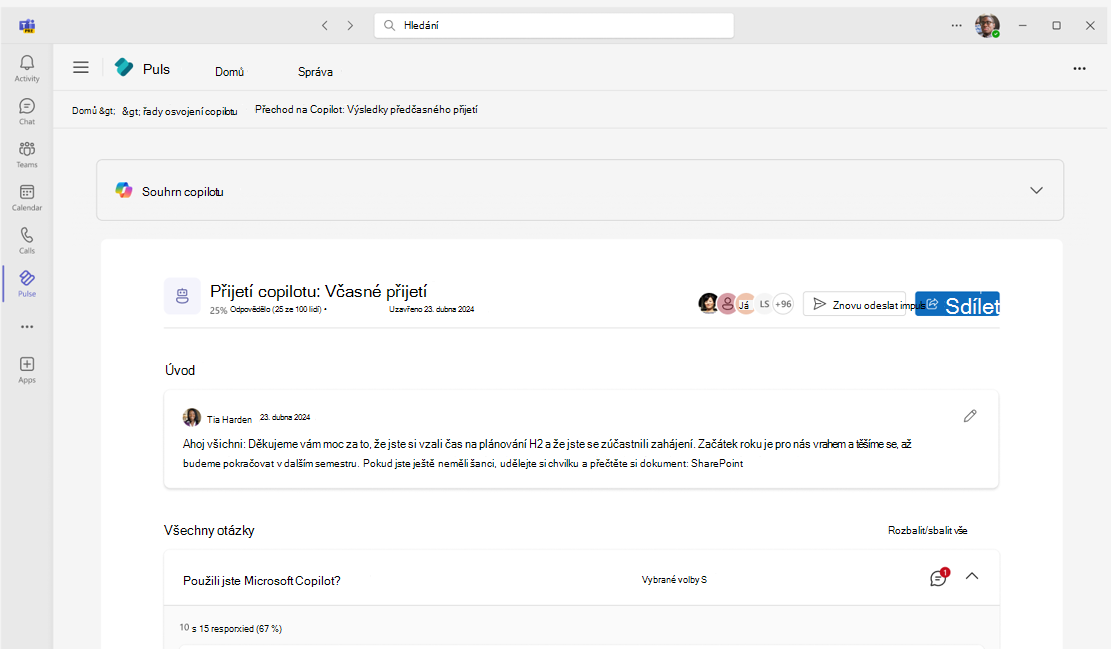Collapse the 'Použili jste Microsoft Copilot?' question
Screen dimensions: 1111x649
point(972,578)
